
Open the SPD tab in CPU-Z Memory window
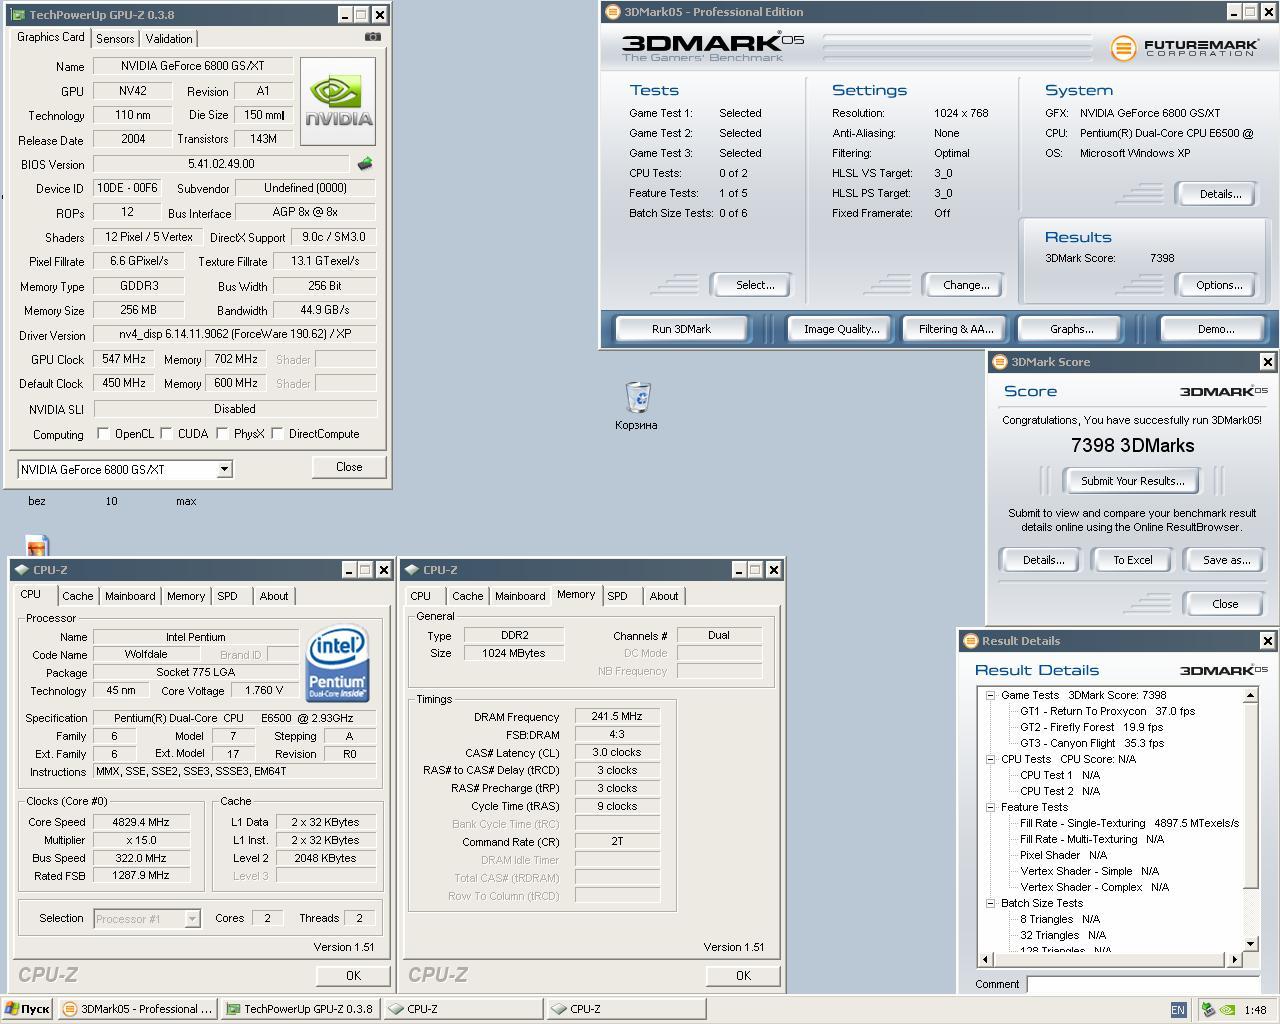617,596
